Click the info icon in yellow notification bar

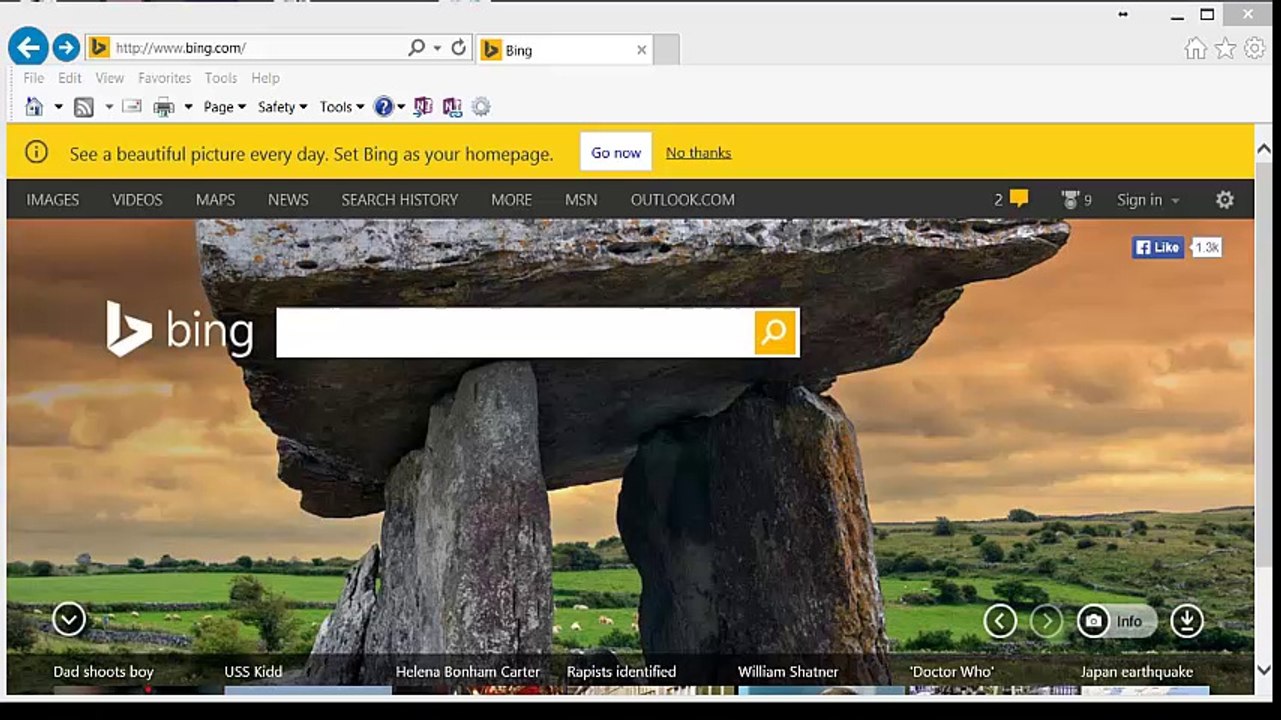(36, 152)
